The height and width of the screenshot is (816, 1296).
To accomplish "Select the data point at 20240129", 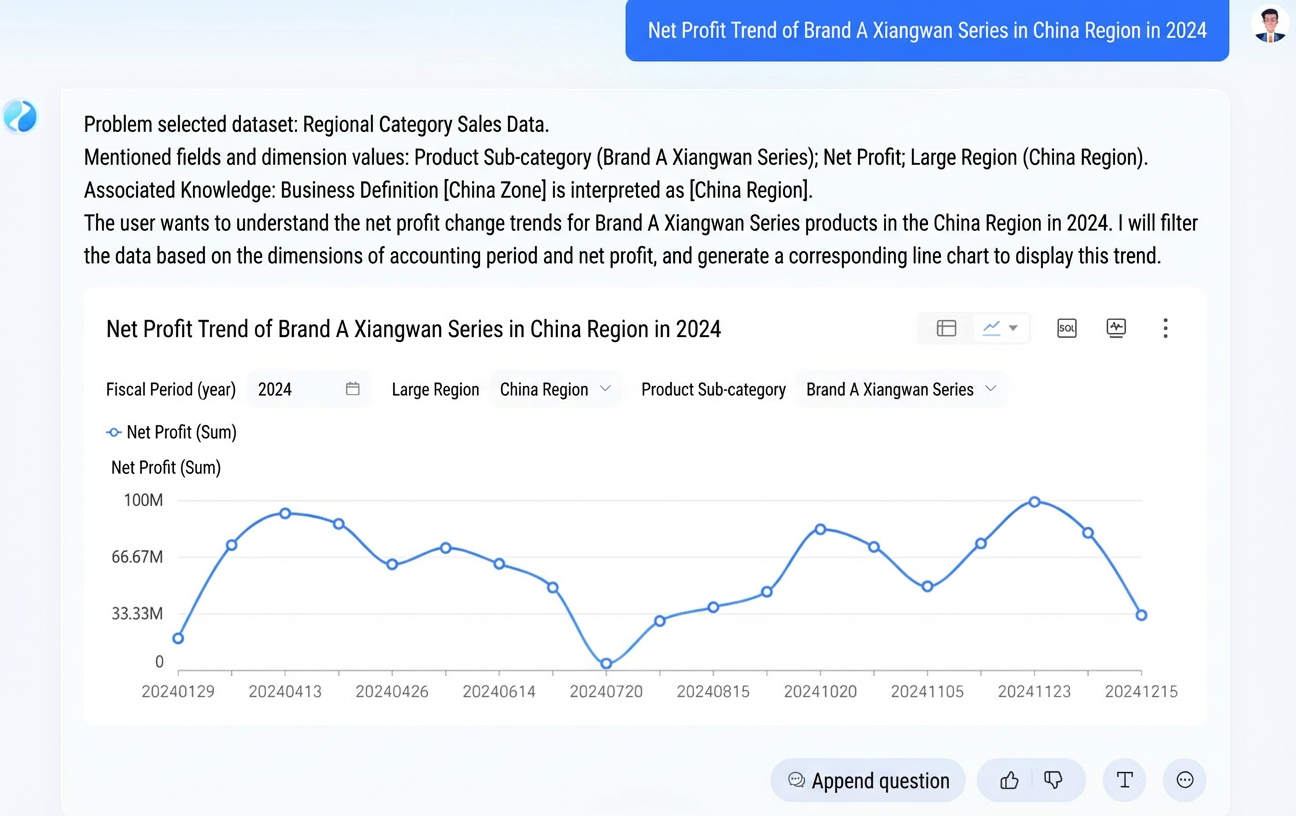I will point(178,638).
